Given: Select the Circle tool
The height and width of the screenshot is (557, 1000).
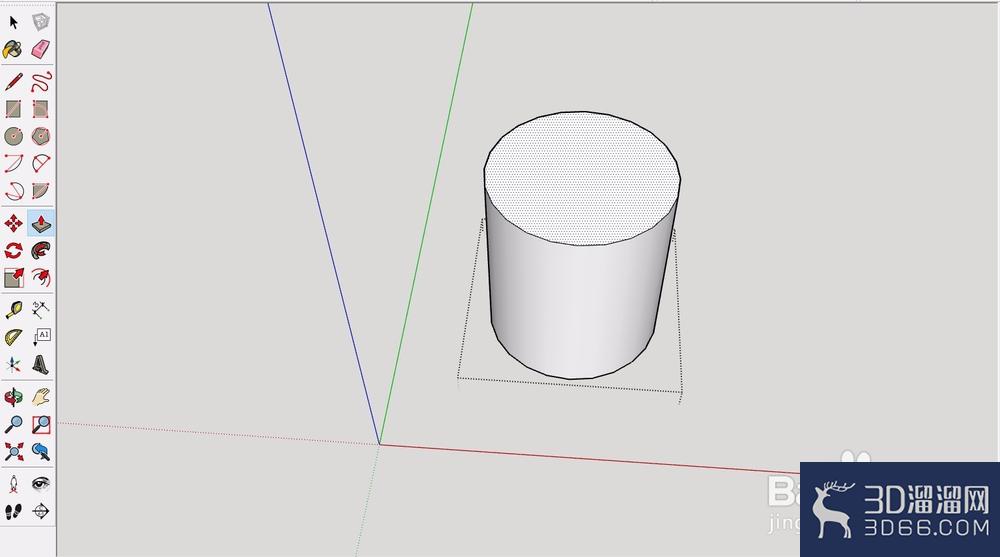Looking at the screenshot, I should pos(13,136).
